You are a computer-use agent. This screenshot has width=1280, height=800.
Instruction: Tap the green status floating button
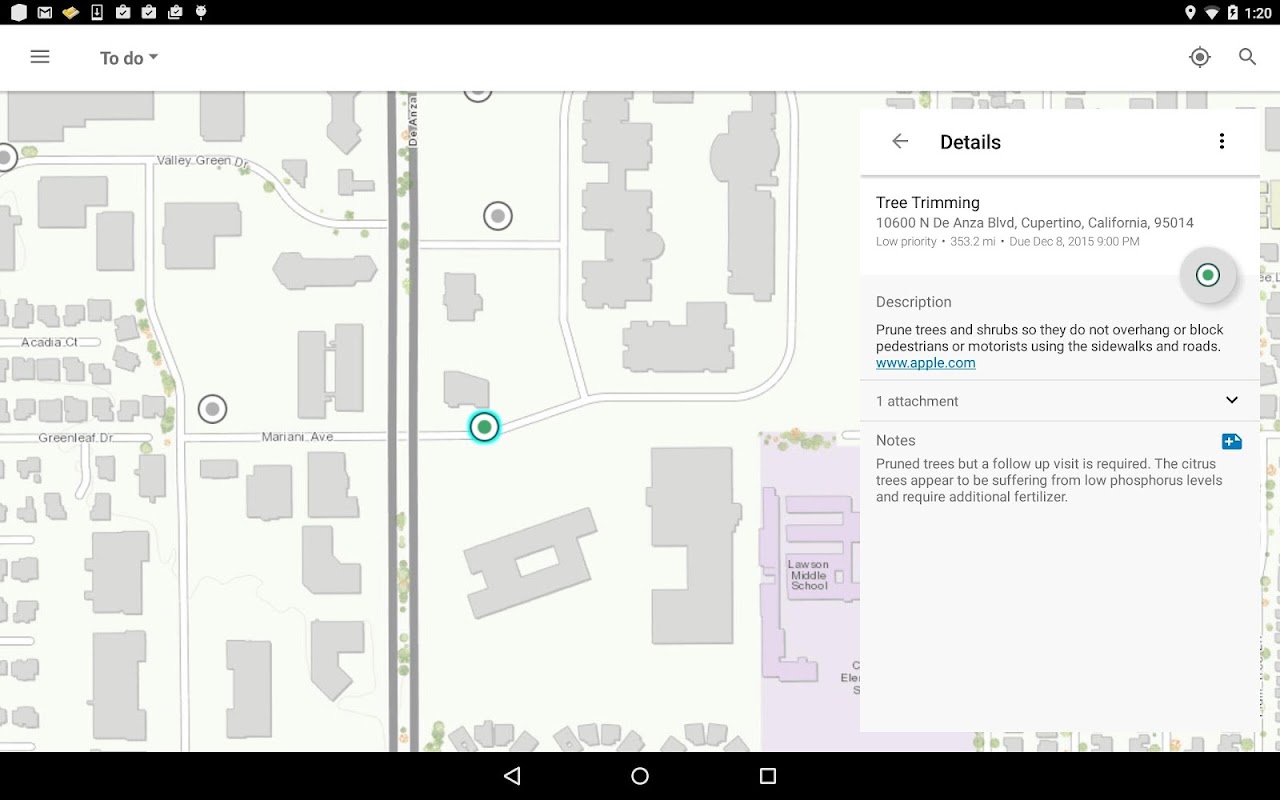[x=1208, y=275]
